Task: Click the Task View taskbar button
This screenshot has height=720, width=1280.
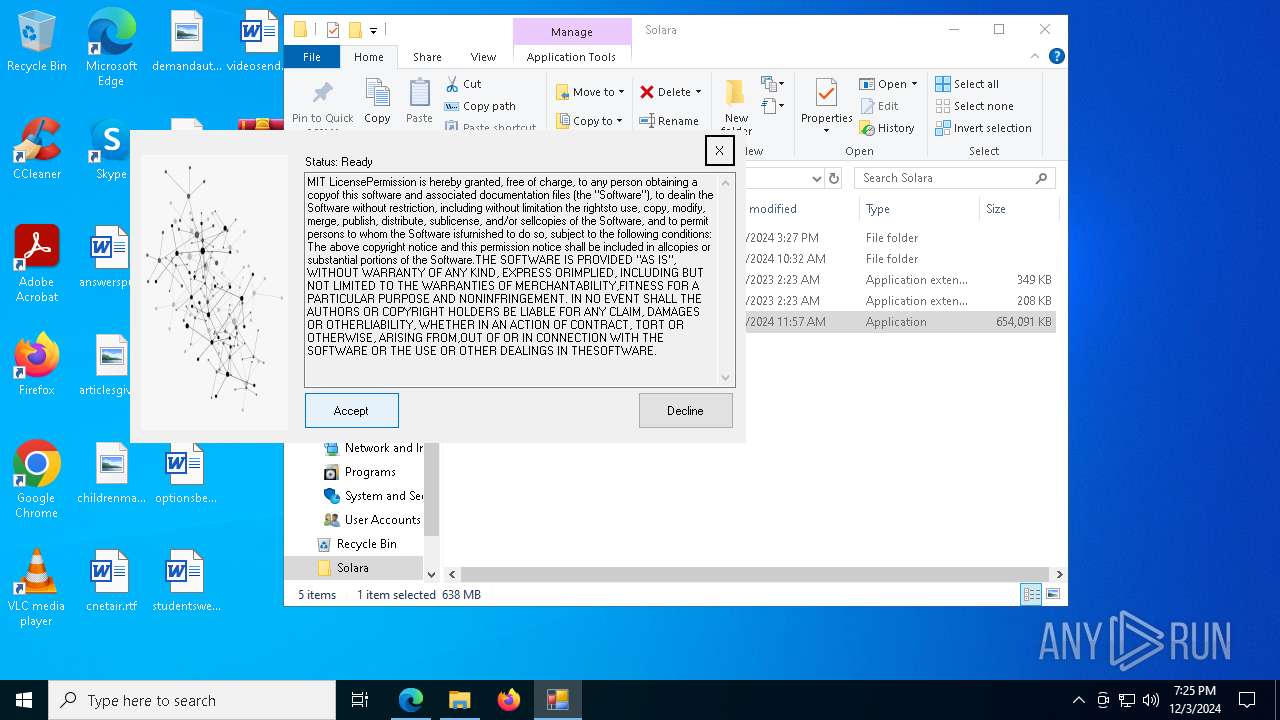Action: point(360,700)
